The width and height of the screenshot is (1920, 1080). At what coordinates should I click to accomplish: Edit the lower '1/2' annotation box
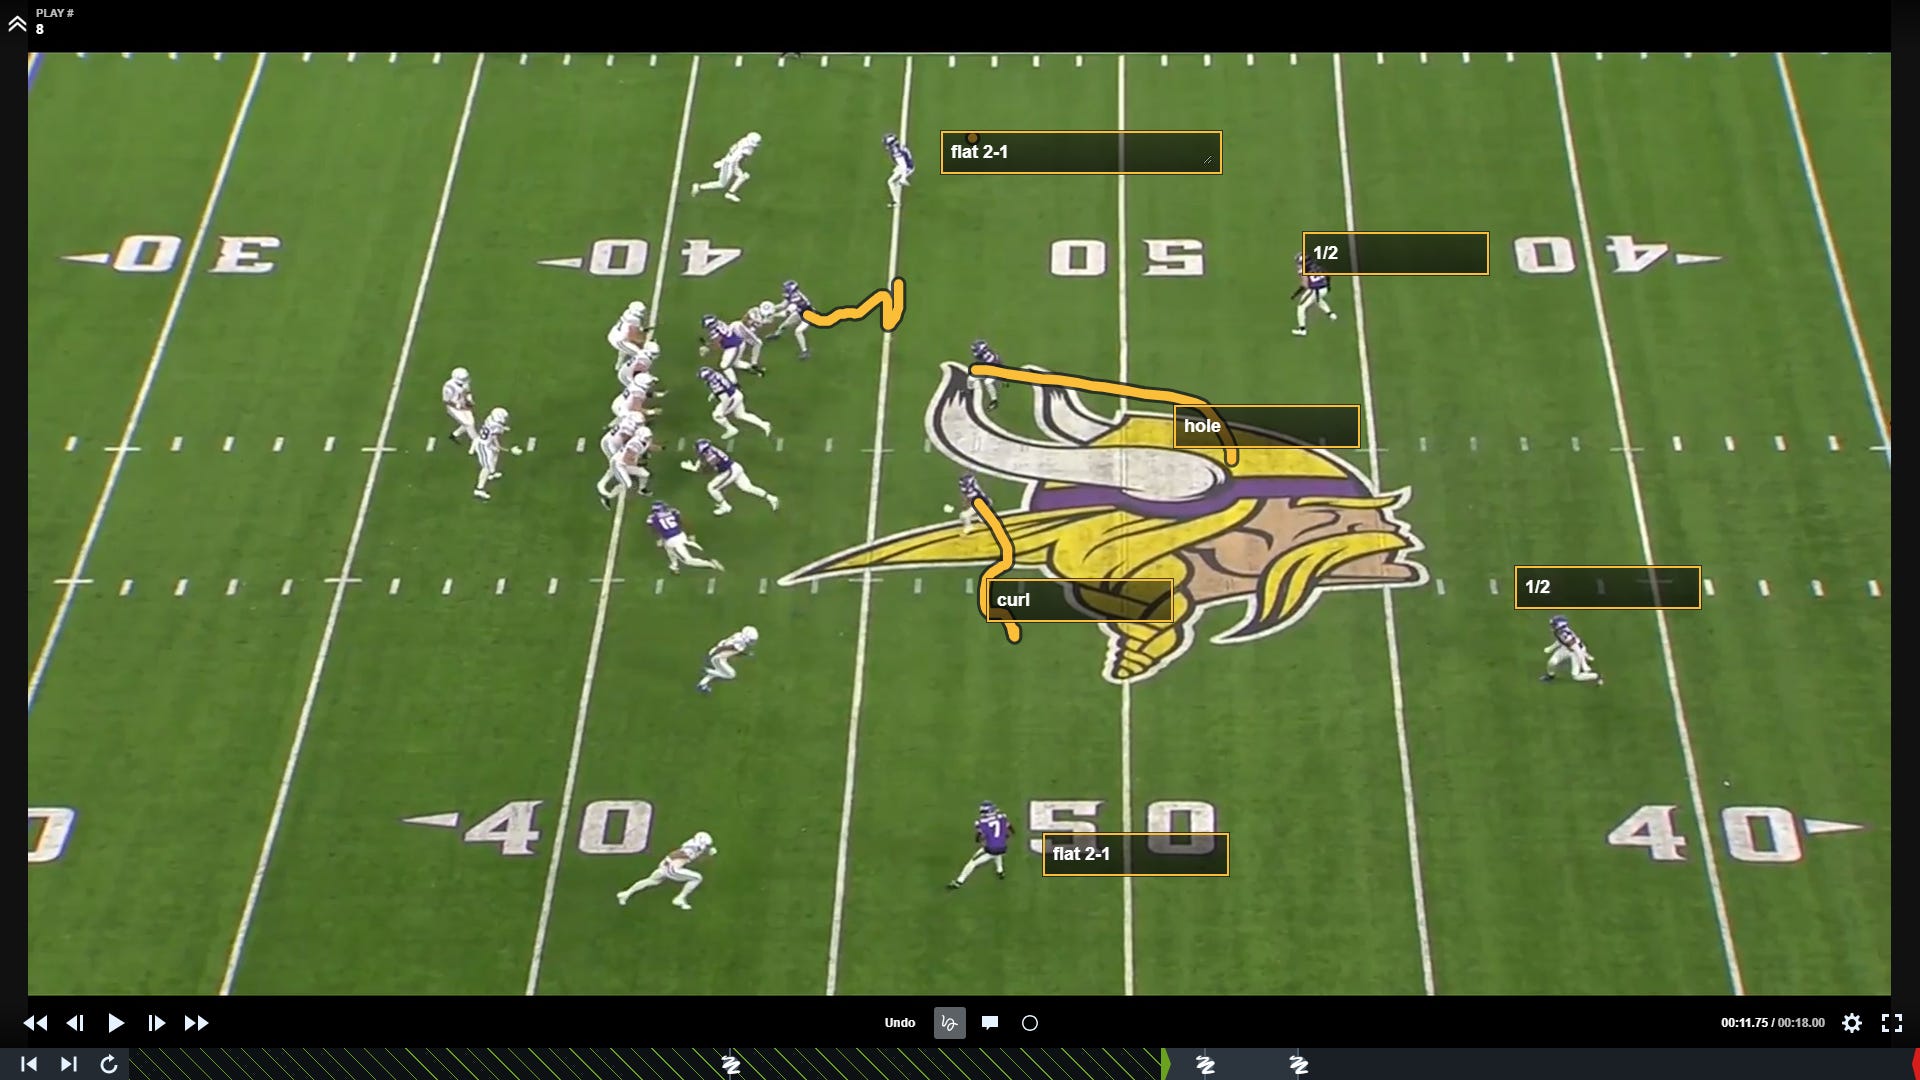1608,587
